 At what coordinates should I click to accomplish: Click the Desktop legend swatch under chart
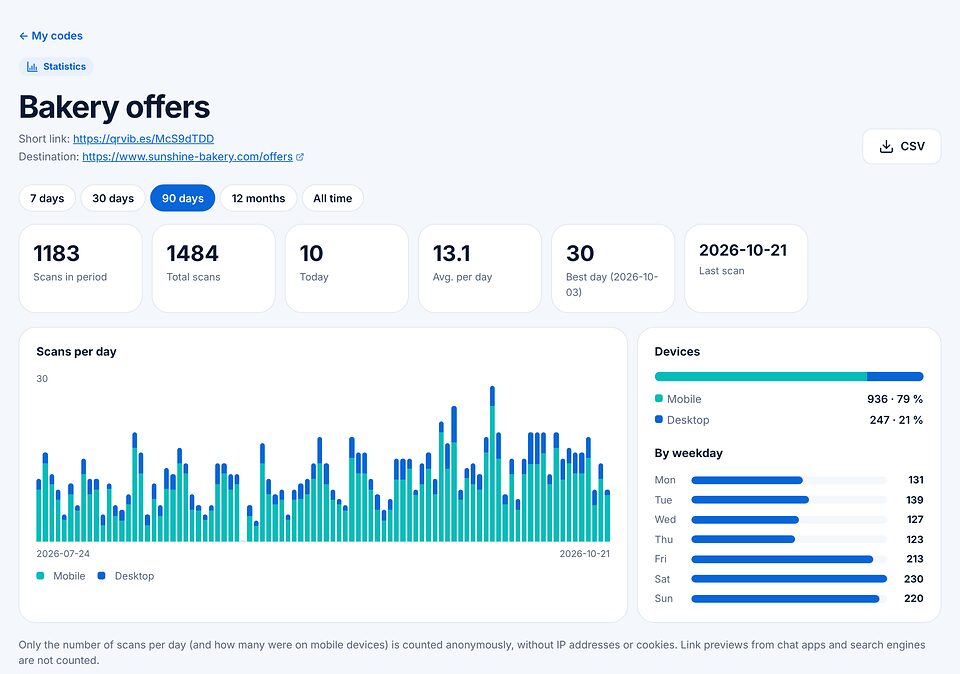(102, 576)
